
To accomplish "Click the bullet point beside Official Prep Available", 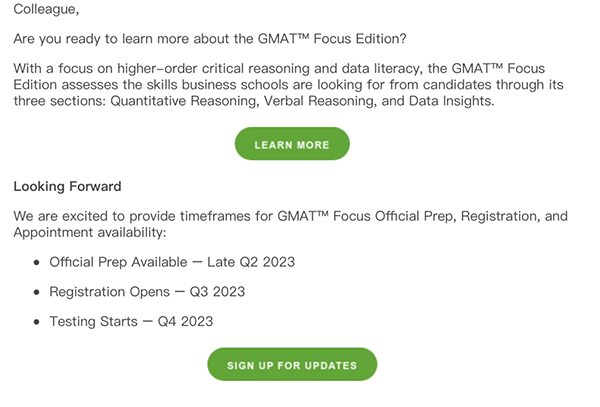I will point(35,262).
